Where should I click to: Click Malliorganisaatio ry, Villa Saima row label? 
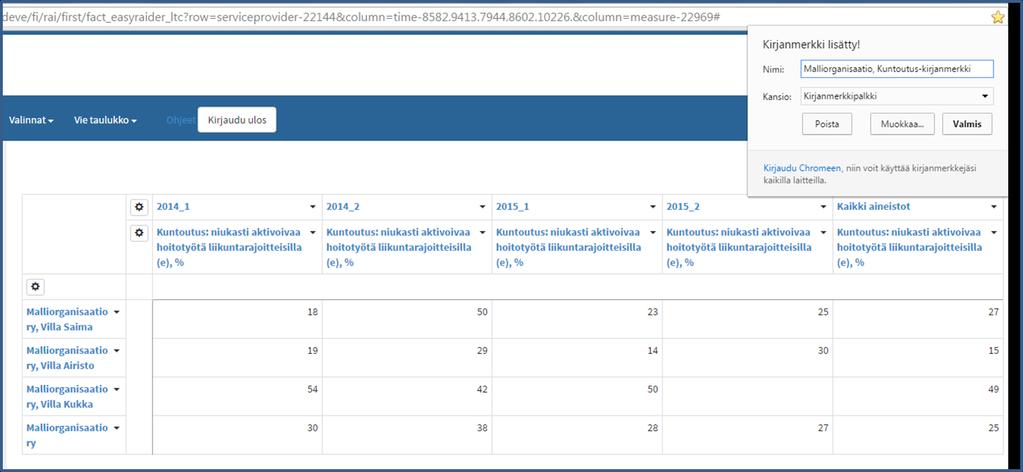67,319
